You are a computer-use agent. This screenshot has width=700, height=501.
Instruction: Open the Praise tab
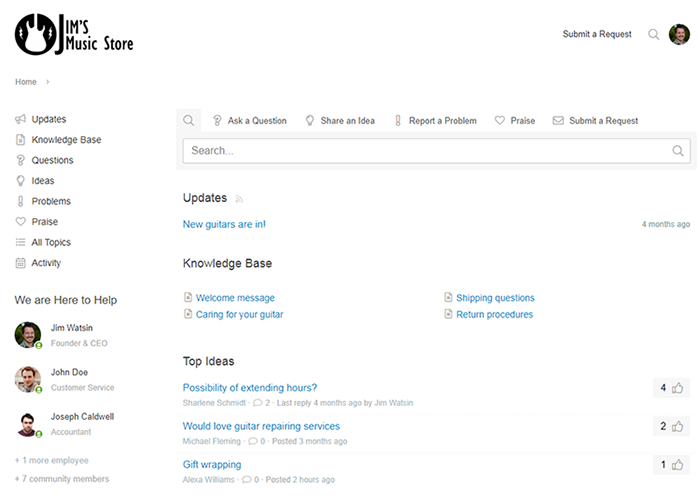[515, 121]
